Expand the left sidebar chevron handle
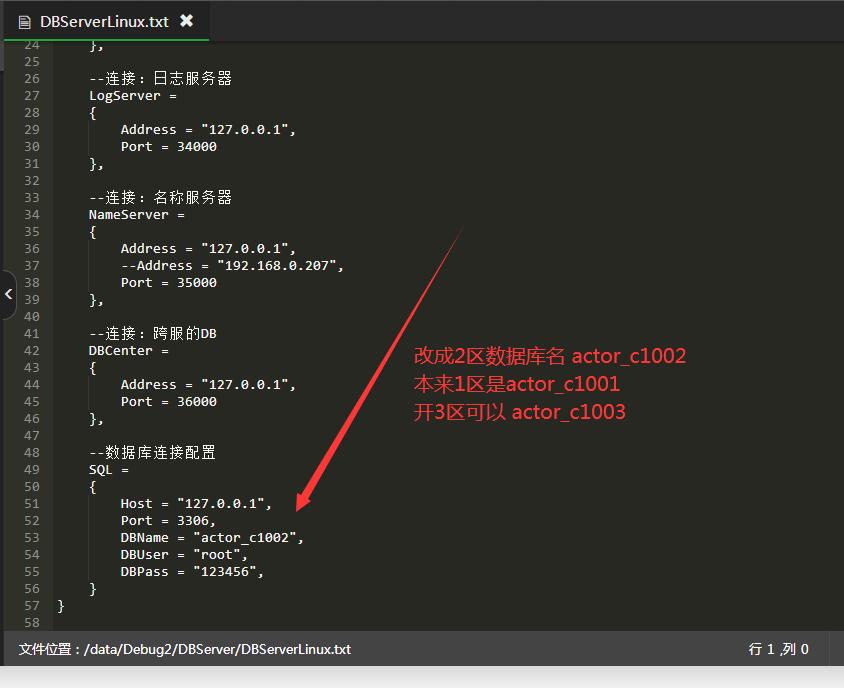This screenshot has height=688, width=844. pos(8,294)
